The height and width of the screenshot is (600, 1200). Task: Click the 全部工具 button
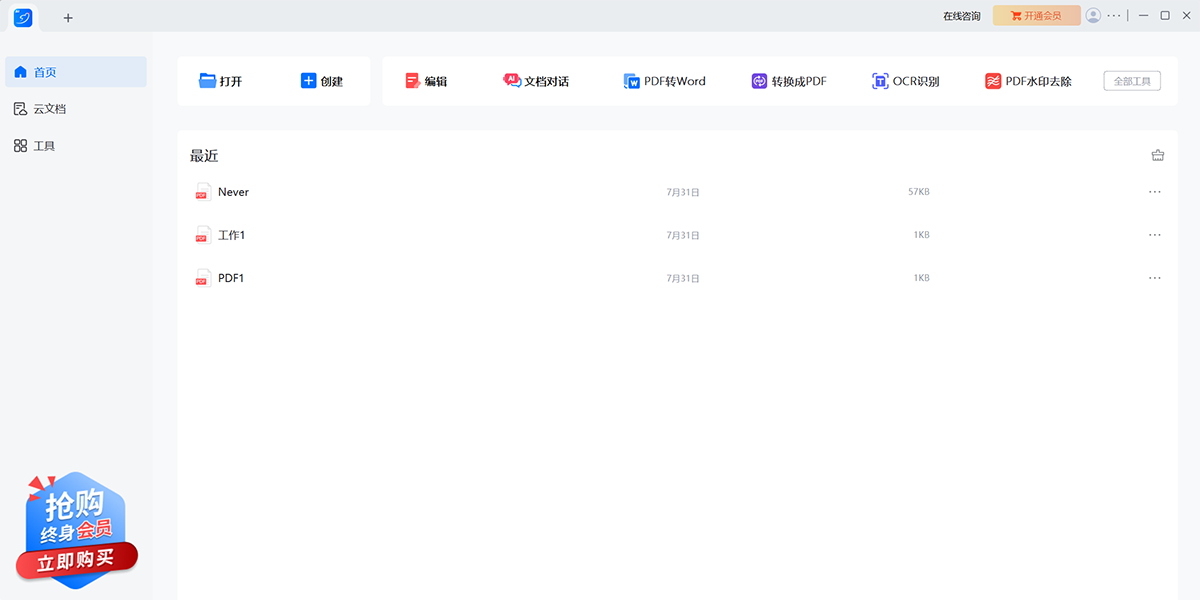coord(1132,81)
